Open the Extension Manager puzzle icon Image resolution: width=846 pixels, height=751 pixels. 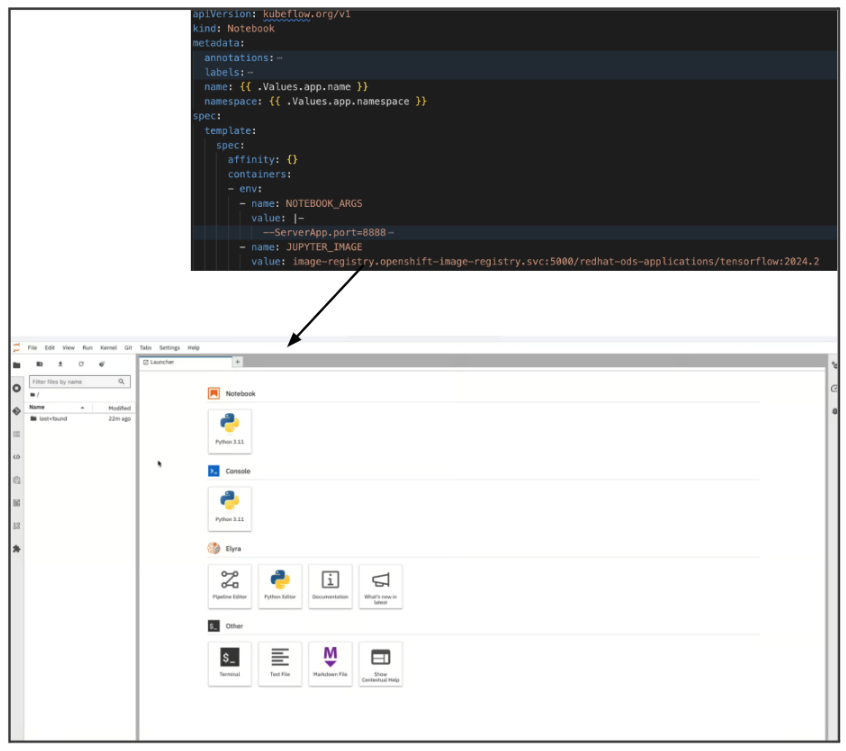17,548
